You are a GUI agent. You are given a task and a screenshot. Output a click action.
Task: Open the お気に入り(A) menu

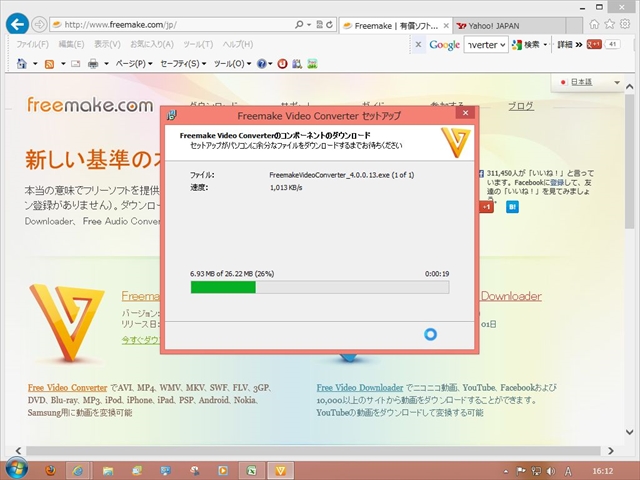[x=150, y=44]
